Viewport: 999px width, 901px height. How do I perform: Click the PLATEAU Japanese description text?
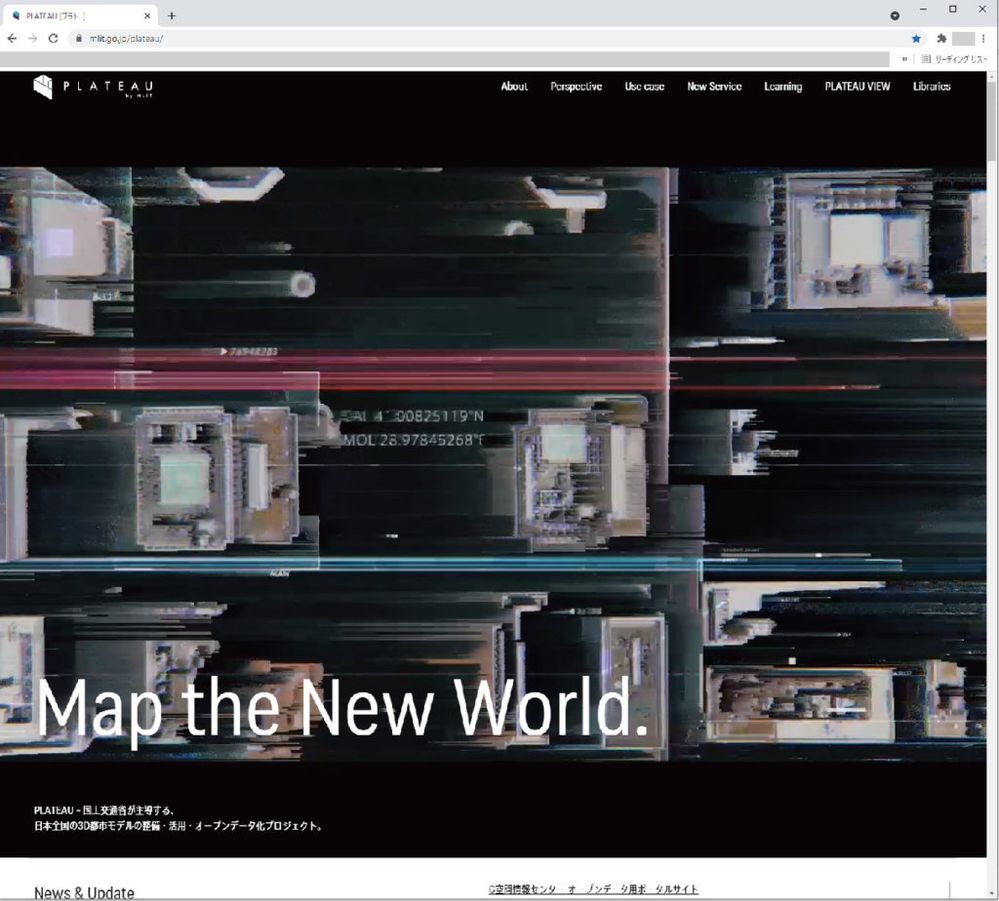coord(178,818)
